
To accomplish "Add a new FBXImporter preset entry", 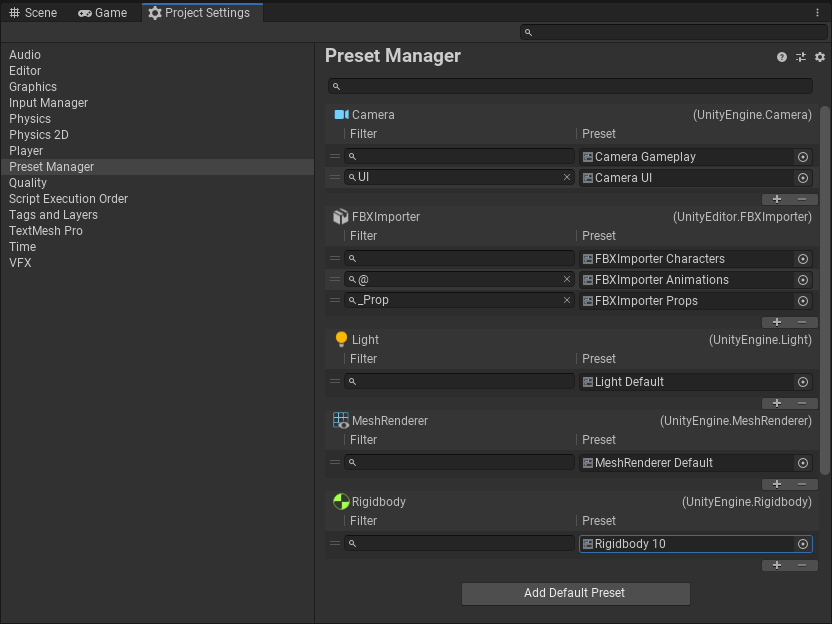I will 777,322.
